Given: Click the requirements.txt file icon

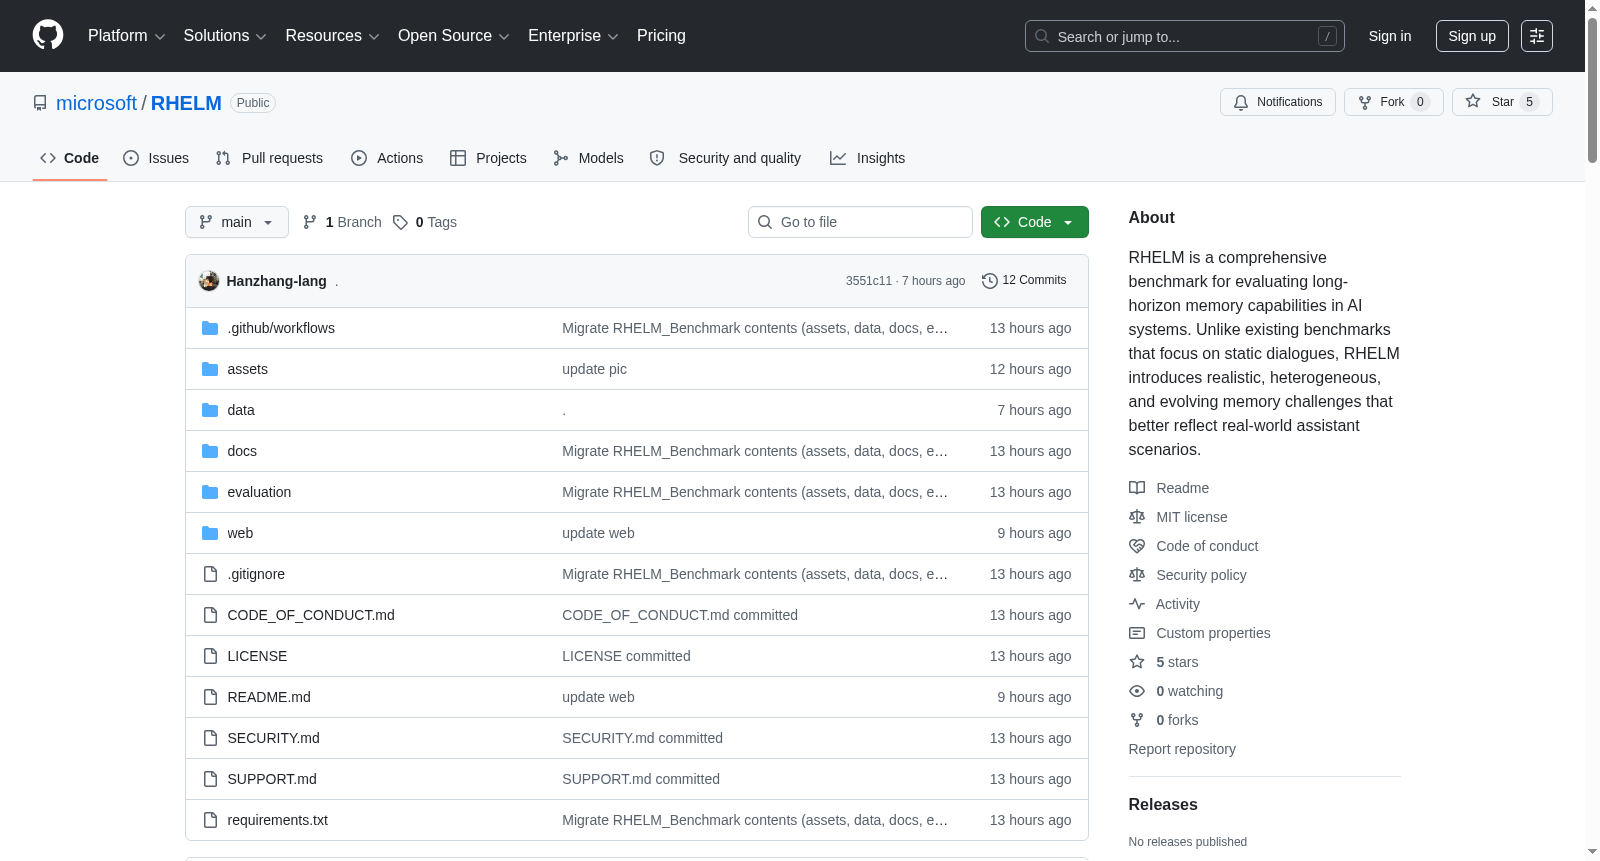Looking at the screenshot, I should point(210,820).
